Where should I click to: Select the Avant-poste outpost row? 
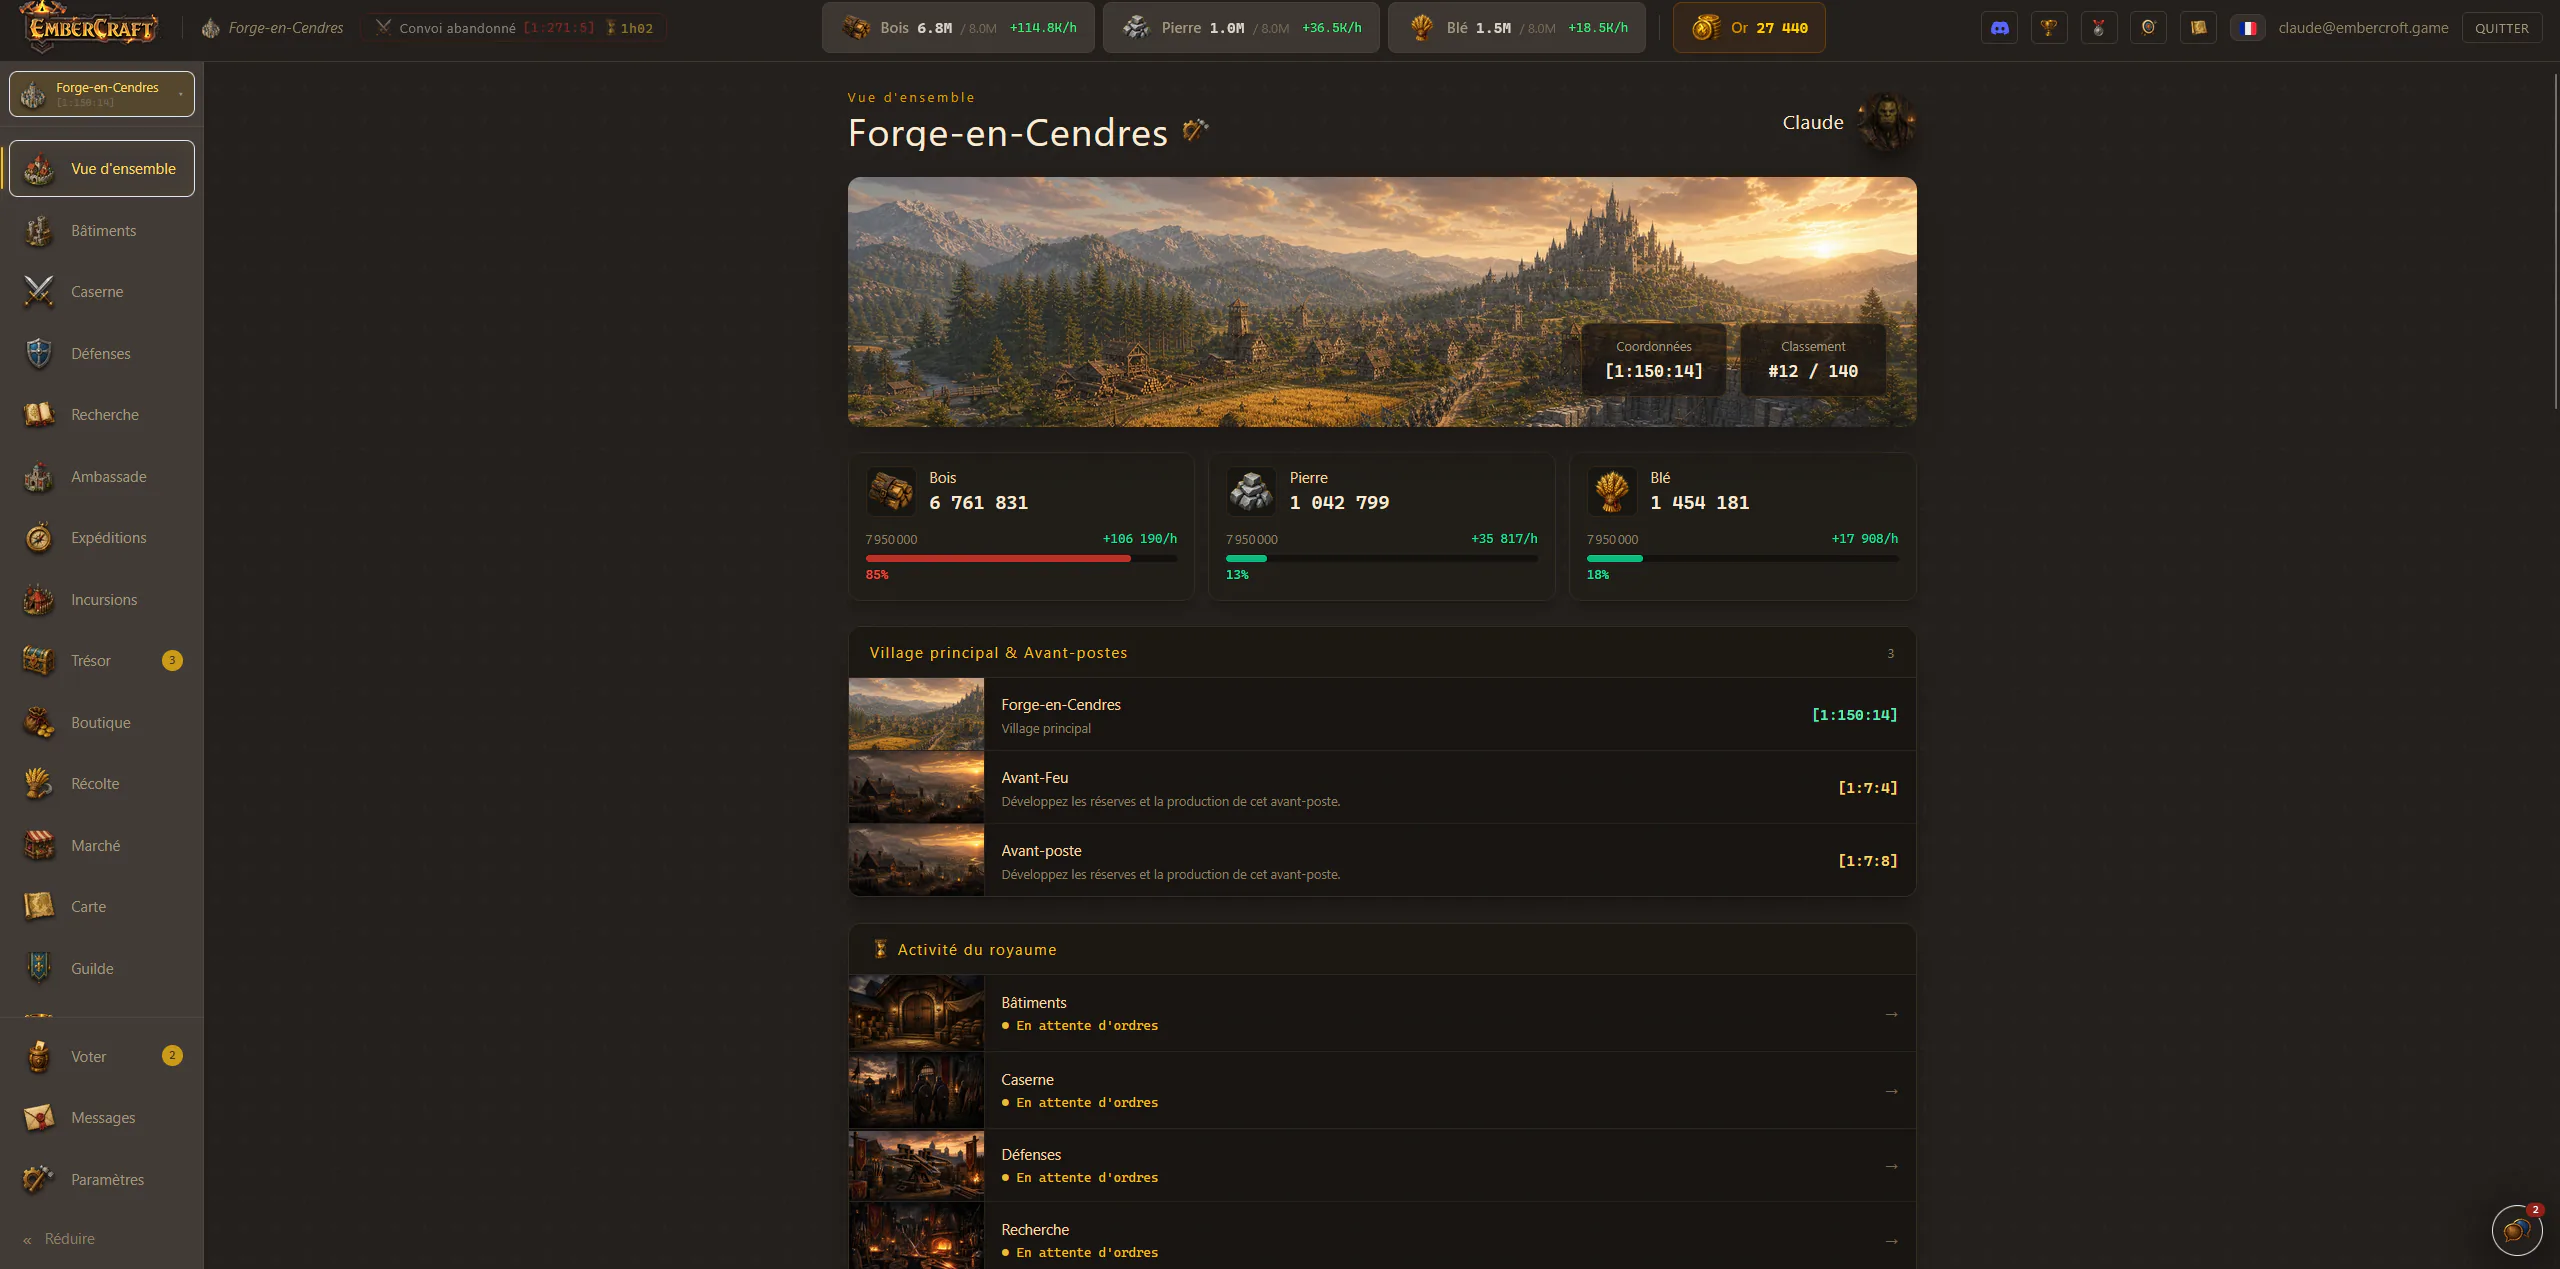point(1382,861)
